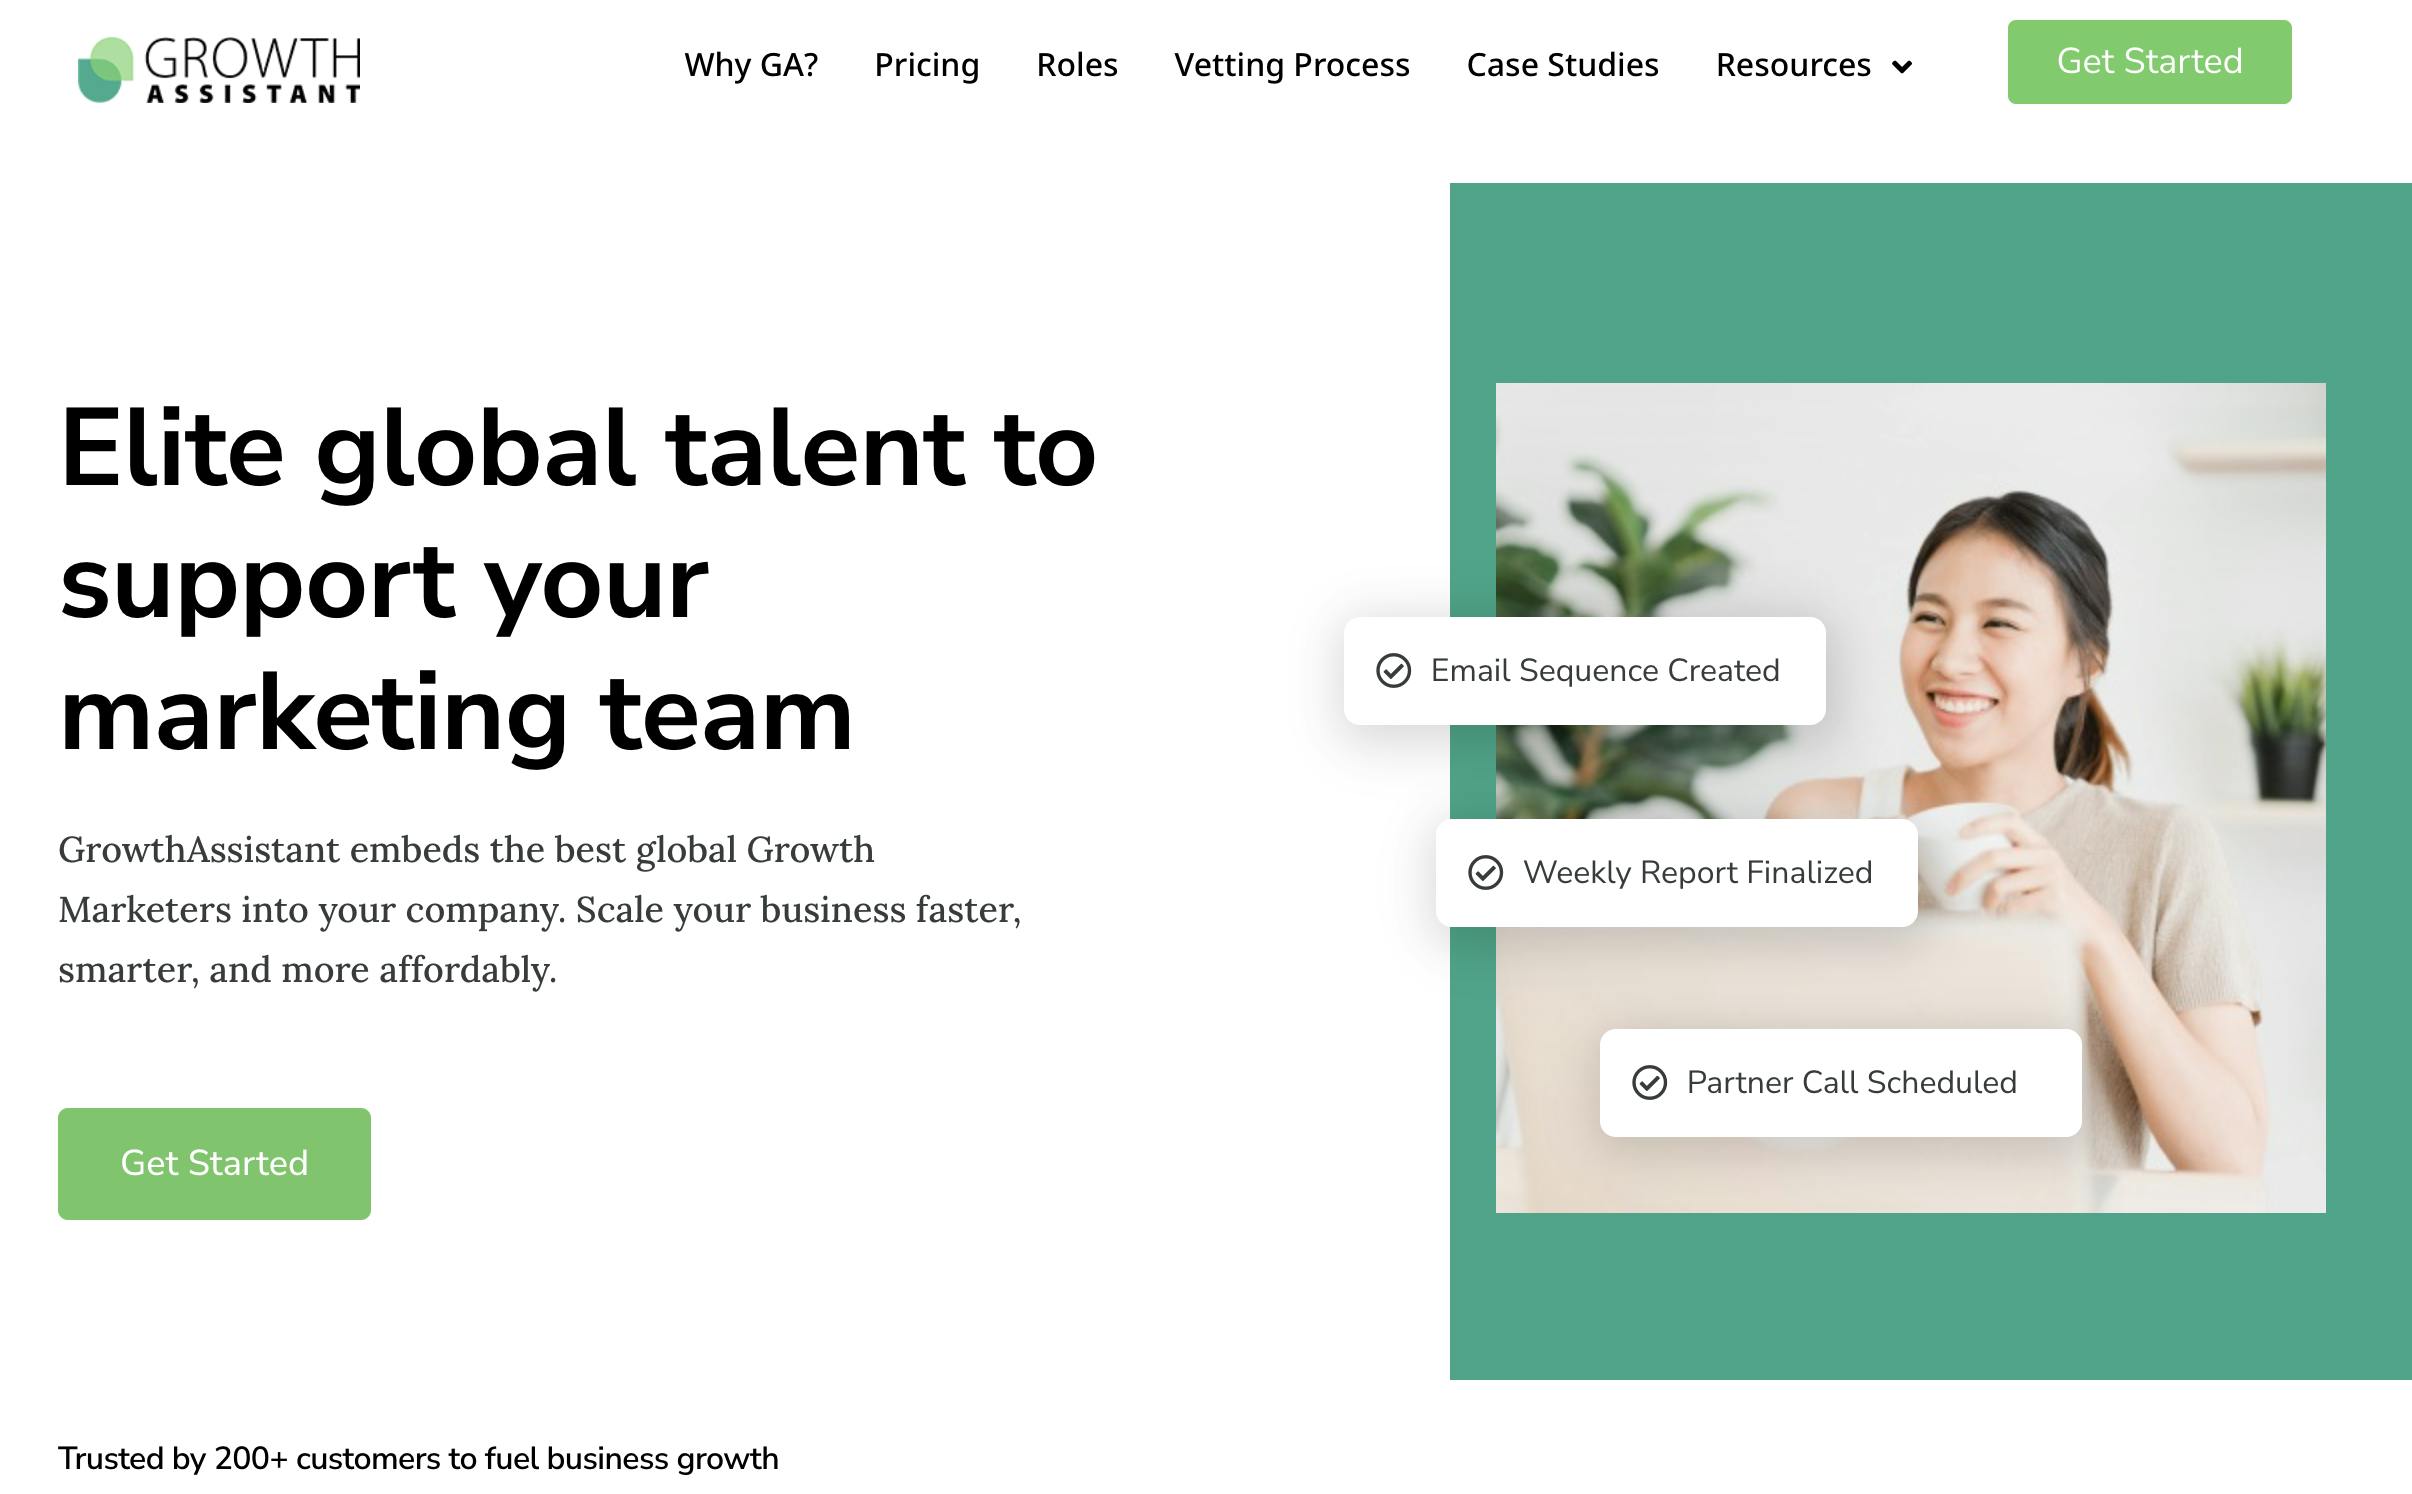The image size is (2412, 1494).
Task: Click the Partner Call Scheduled badge
Action: click(x=1840, y=1082)
